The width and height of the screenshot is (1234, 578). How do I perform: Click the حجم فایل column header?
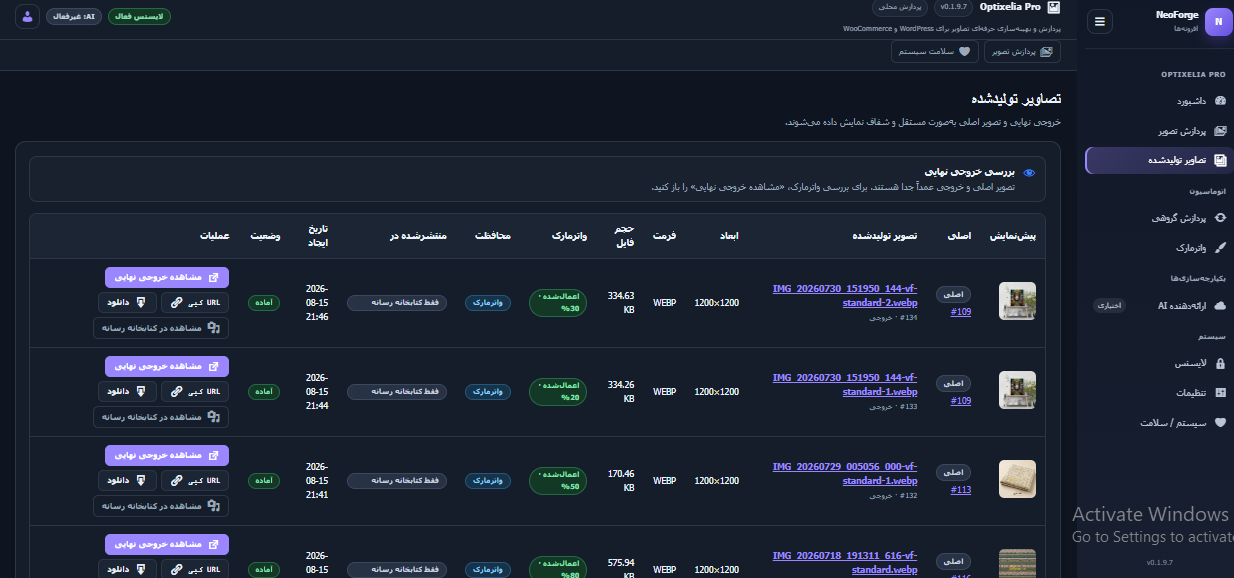coord(626,236)
